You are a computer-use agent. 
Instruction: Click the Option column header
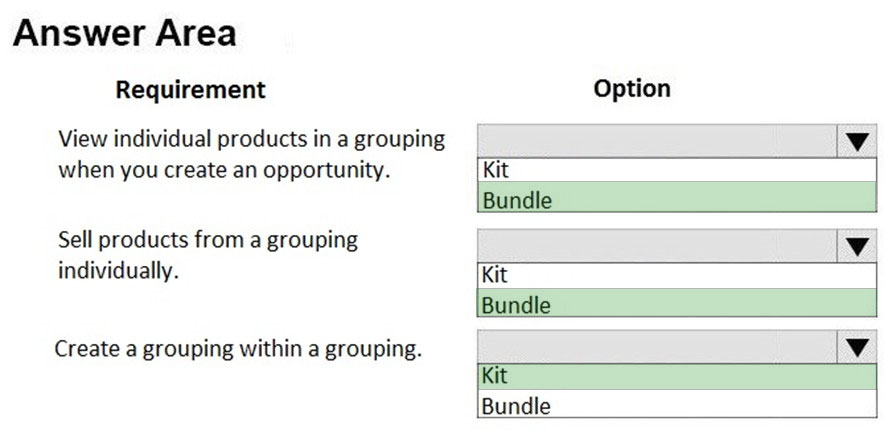point(632,88)
